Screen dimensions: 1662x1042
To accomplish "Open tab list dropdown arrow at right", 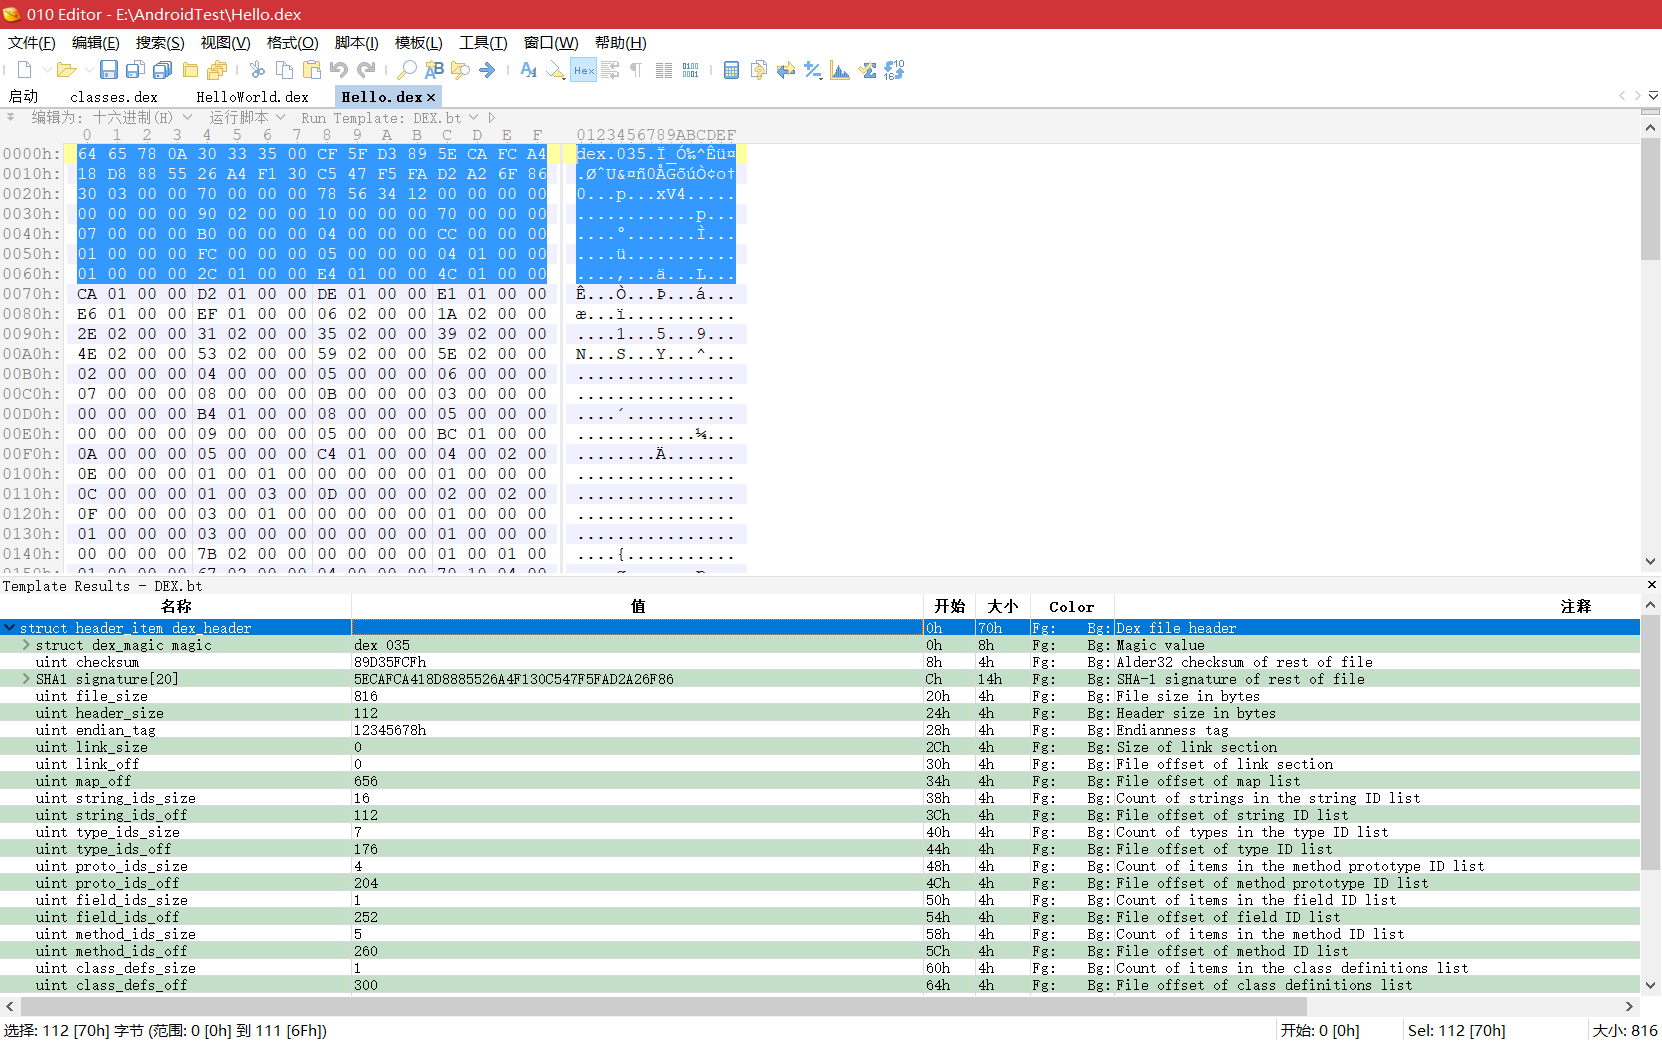I will click(x=1653, y=96).
